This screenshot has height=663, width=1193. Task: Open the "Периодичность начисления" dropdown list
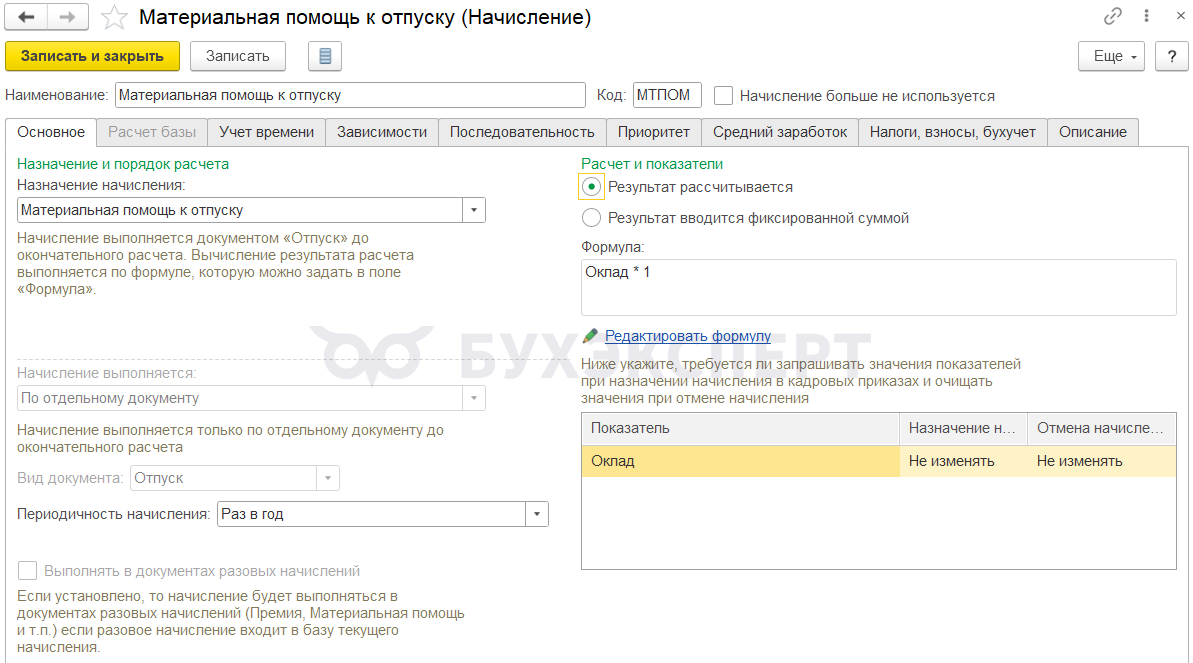(537, 514)
